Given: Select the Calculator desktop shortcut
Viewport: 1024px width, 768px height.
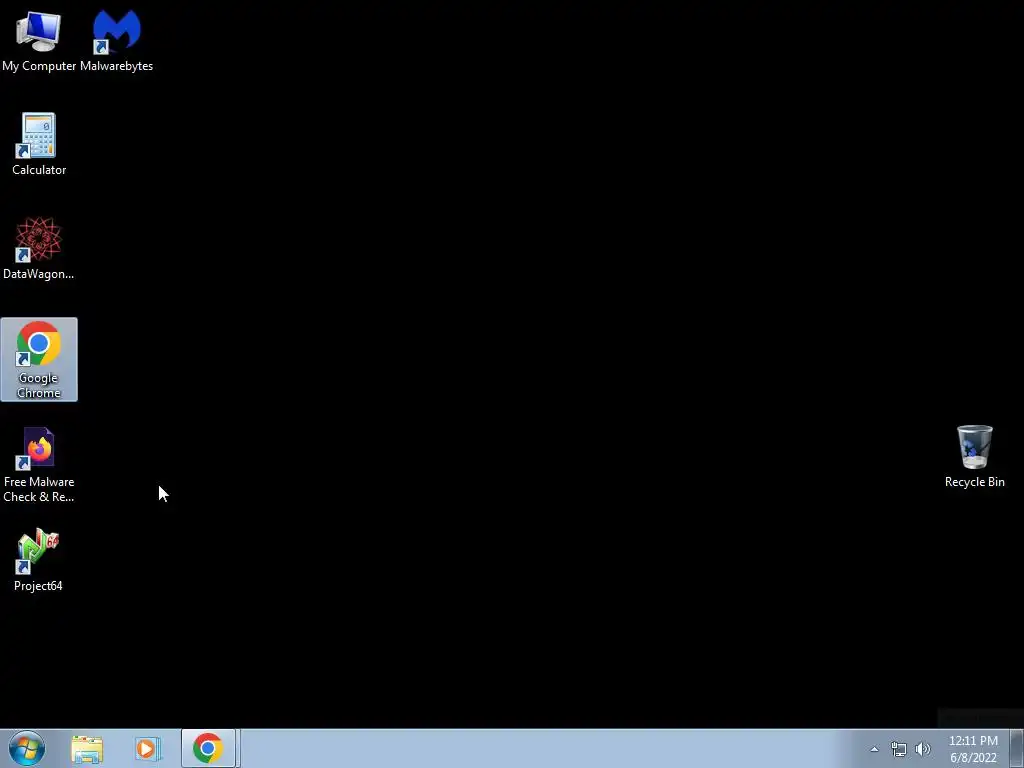Looking at the screenshot, I should click(x=39, y=144).
